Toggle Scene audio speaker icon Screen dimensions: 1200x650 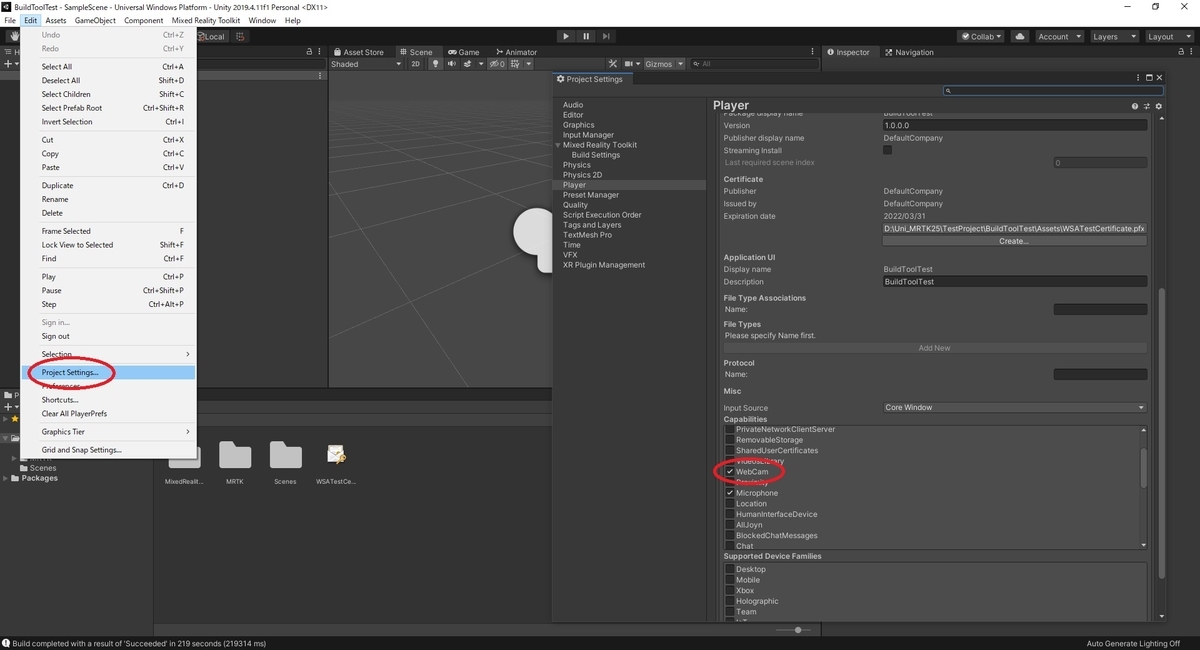(x=451, y=64)
